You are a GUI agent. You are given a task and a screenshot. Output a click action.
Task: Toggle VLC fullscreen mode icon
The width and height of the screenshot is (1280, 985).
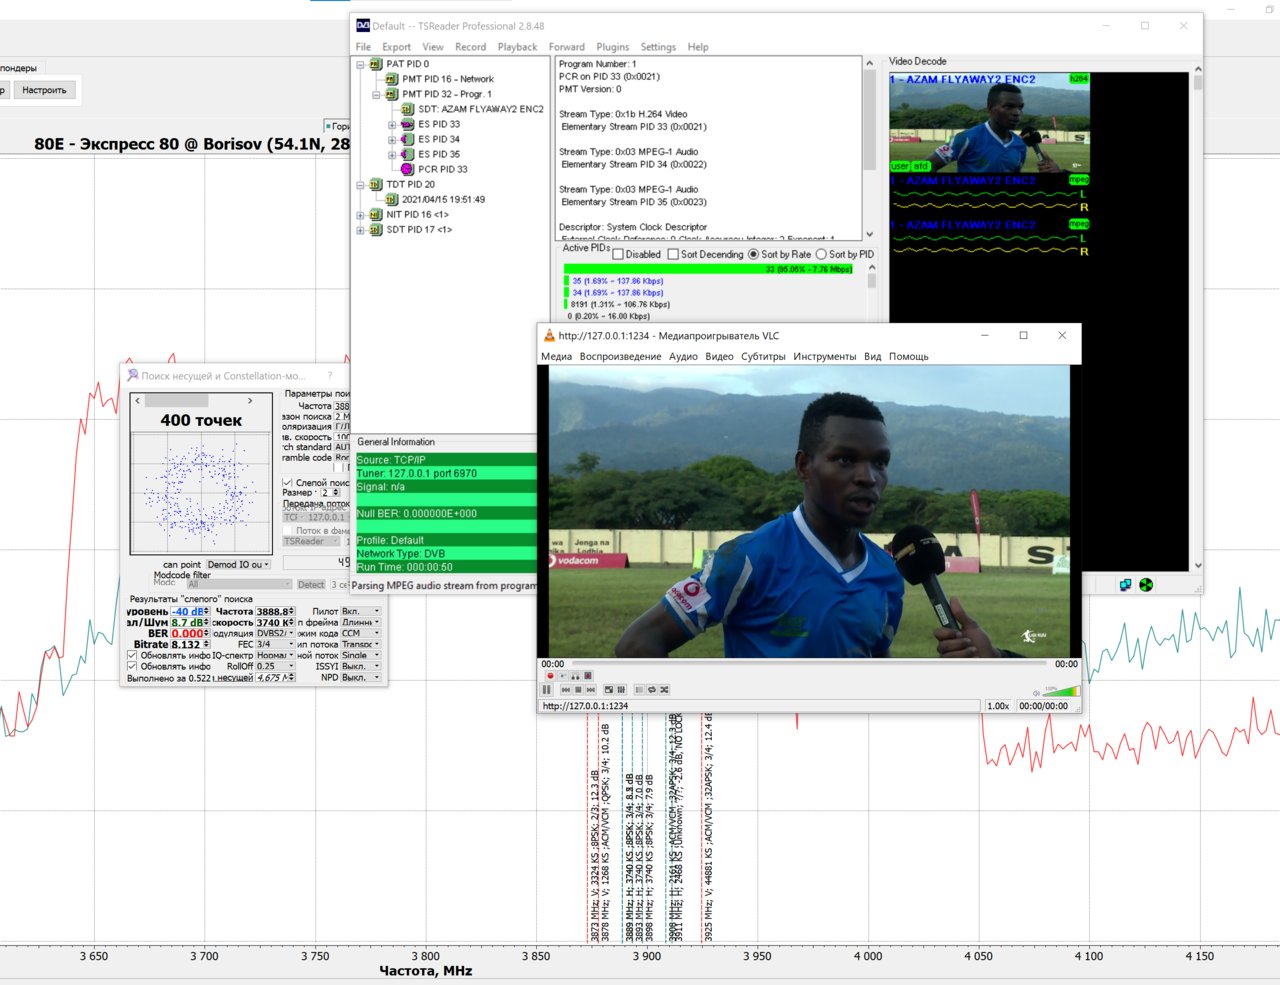609,690
